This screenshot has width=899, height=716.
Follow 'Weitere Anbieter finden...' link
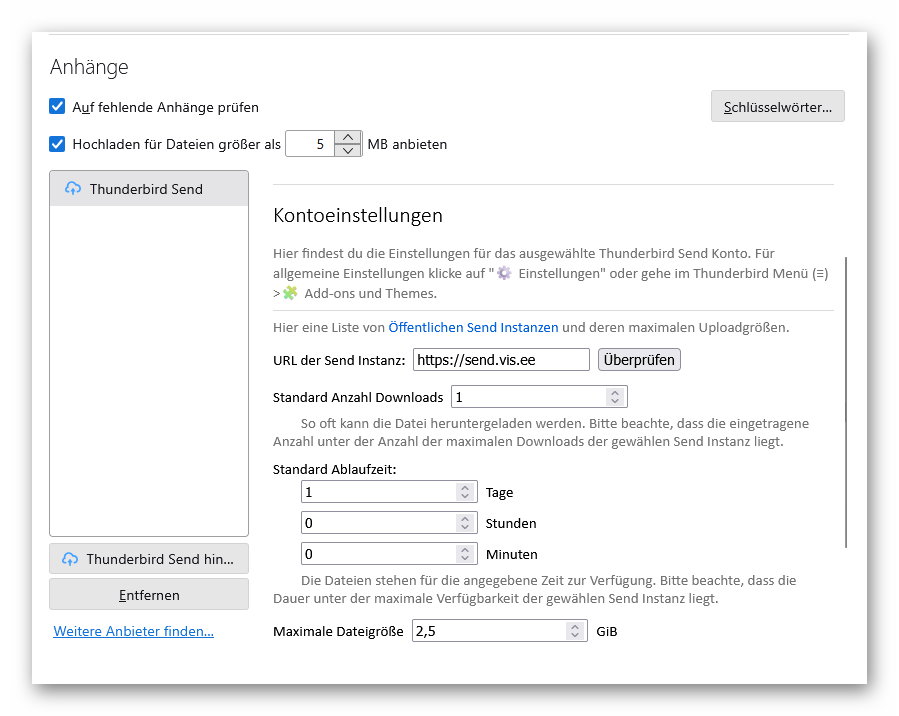[x=133, y=631]
